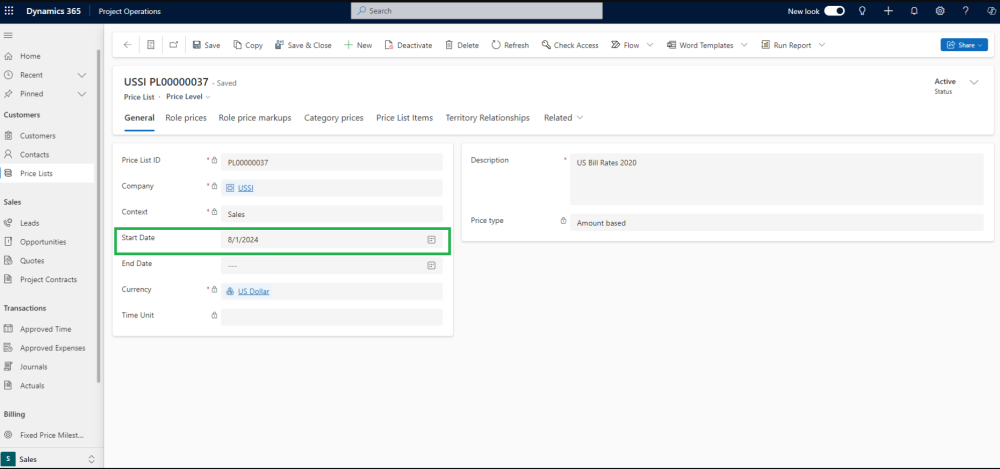Open the Price Level form selector
Screen dimensions: 1000x469
point(188,97)
